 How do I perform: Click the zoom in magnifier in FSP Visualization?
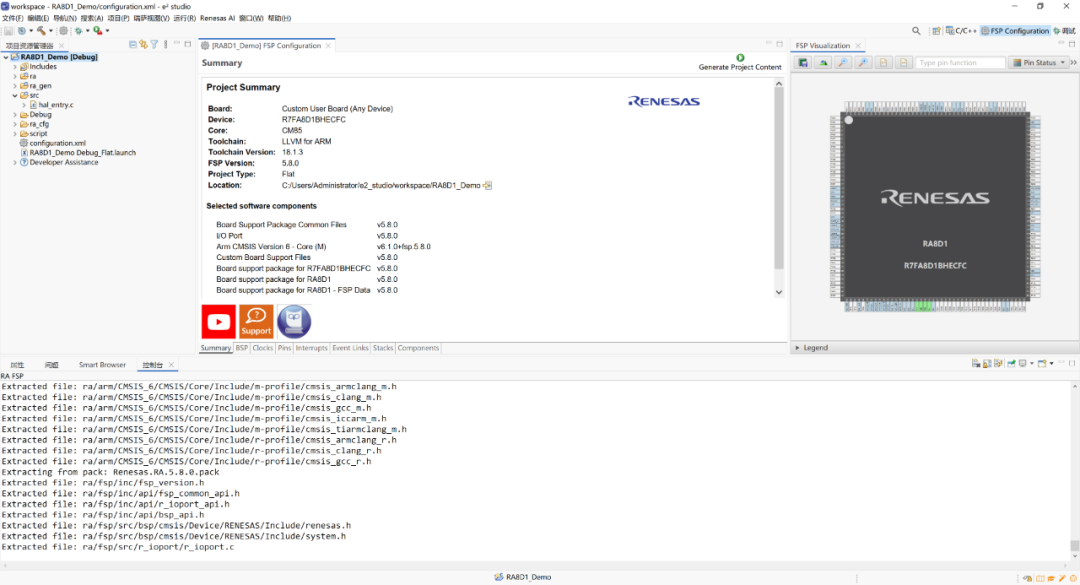[863, 63]
